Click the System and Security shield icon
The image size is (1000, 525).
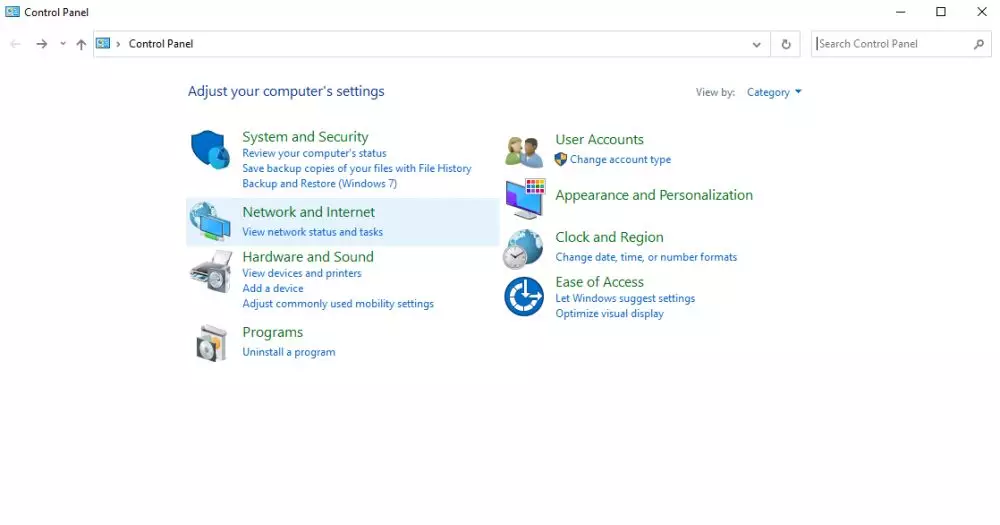(210, 150)
